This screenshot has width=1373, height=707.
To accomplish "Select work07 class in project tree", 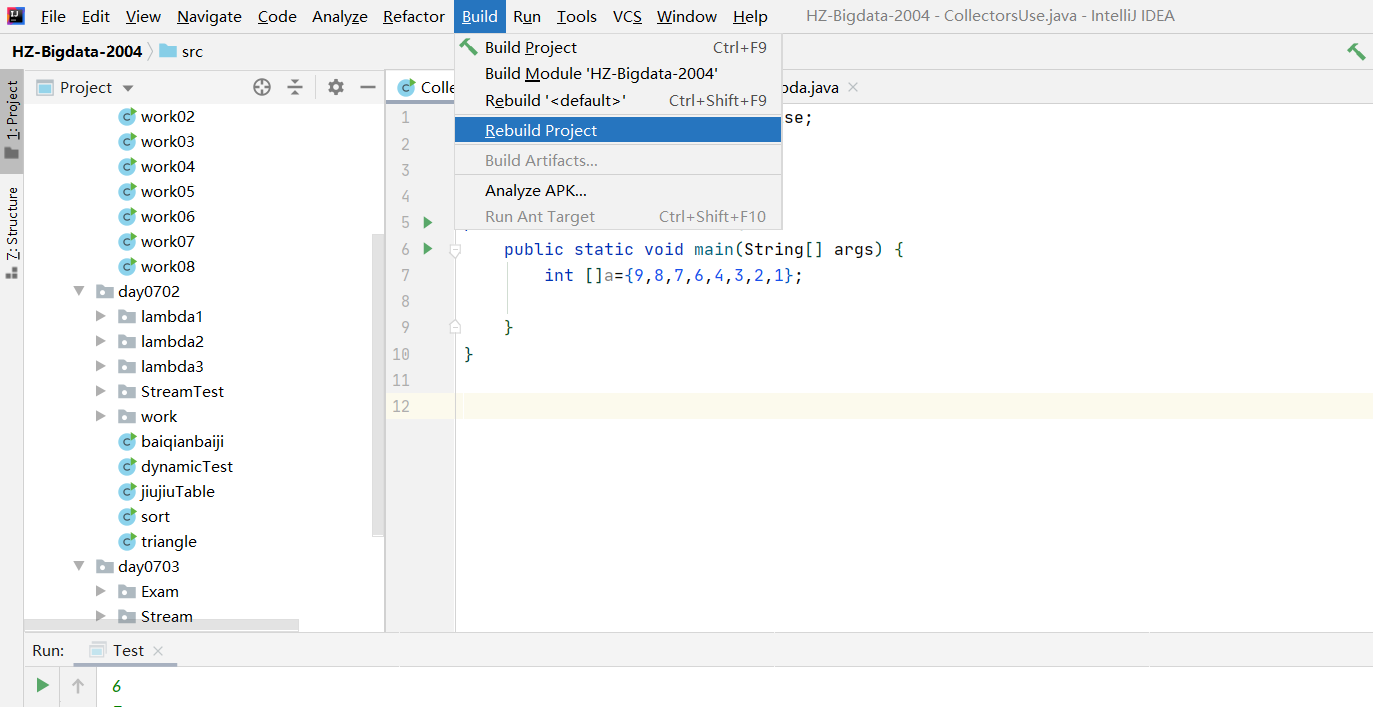I will tap(157, 241).
